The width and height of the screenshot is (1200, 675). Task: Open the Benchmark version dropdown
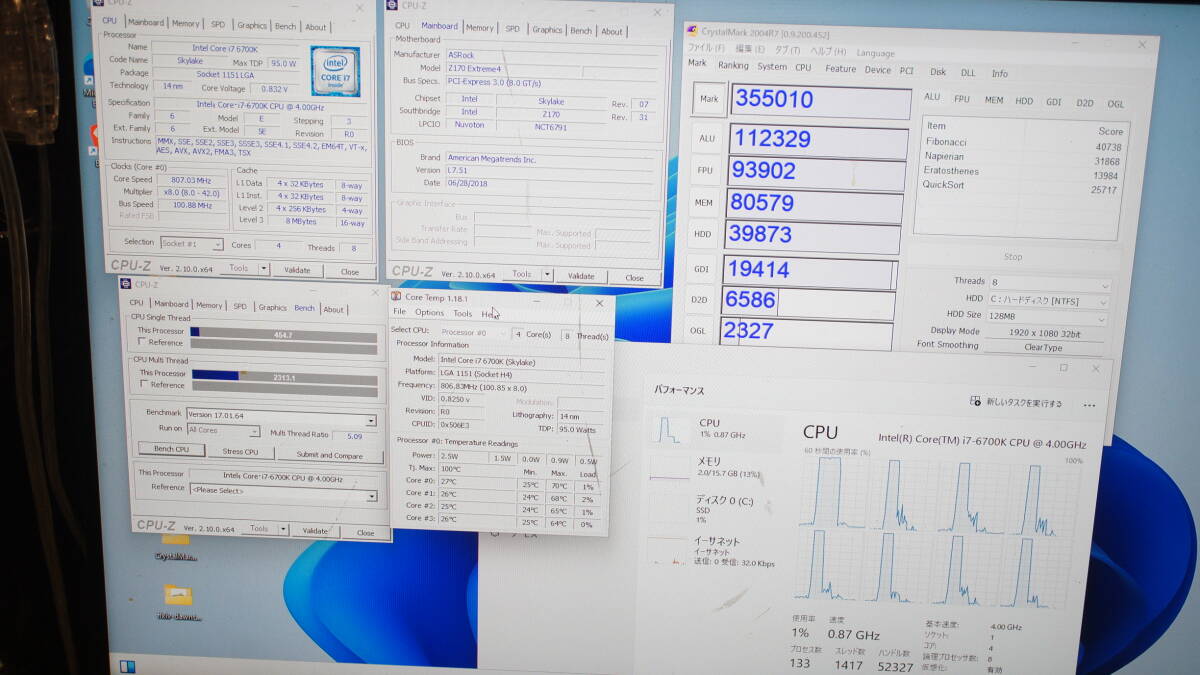pos(371,421)
